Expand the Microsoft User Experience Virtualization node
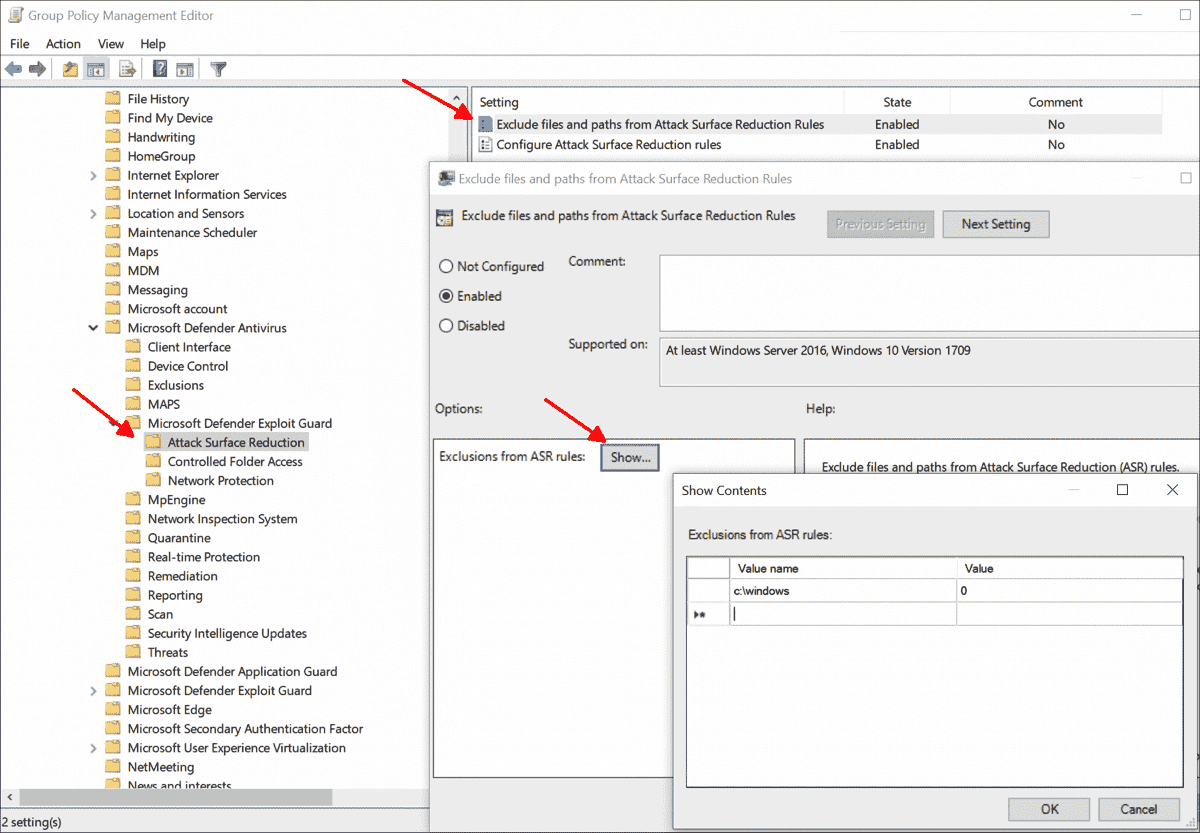Screen dimensions: 1200x833 point(92,747)
